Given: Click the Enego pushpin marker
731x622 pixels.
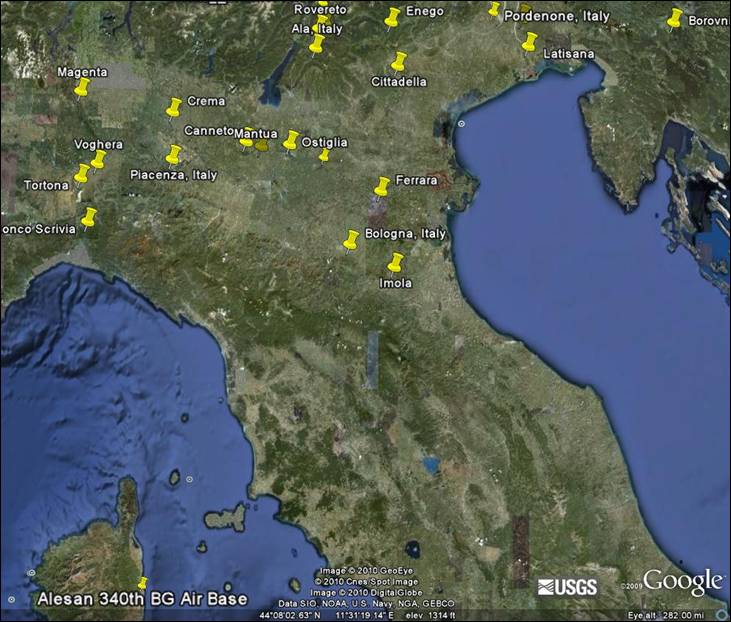Looking at the screenshot, I should [392, 18].
